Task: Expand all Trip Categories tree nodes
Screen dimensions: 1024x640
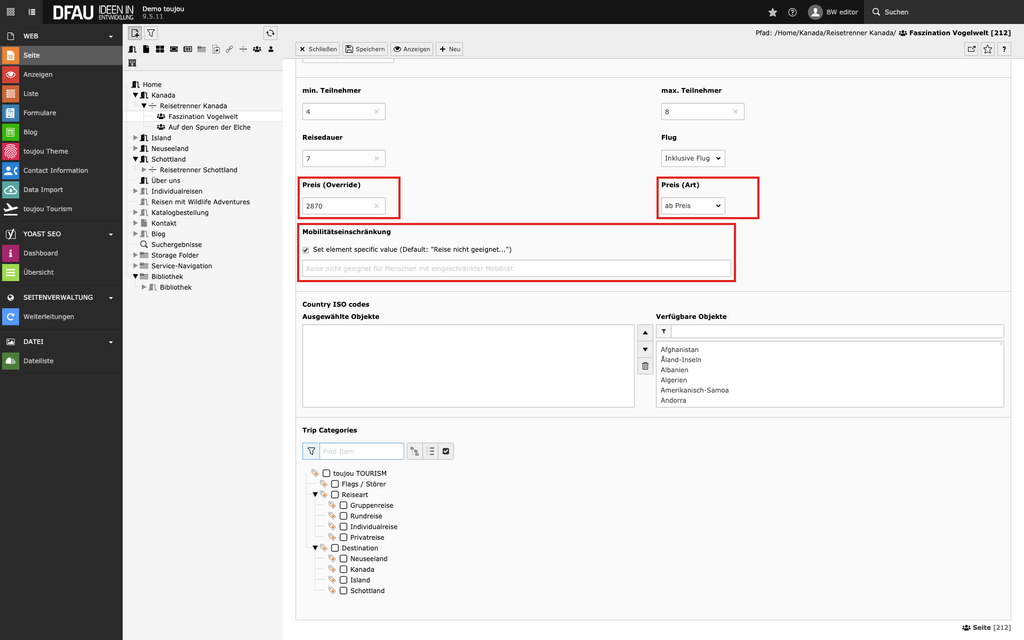Action: click(x=413, y=452)
